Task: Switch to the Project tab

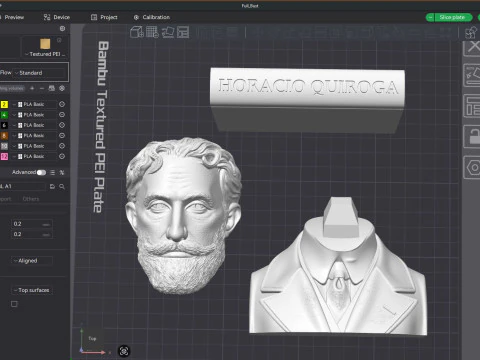Action: coord(104,17)
